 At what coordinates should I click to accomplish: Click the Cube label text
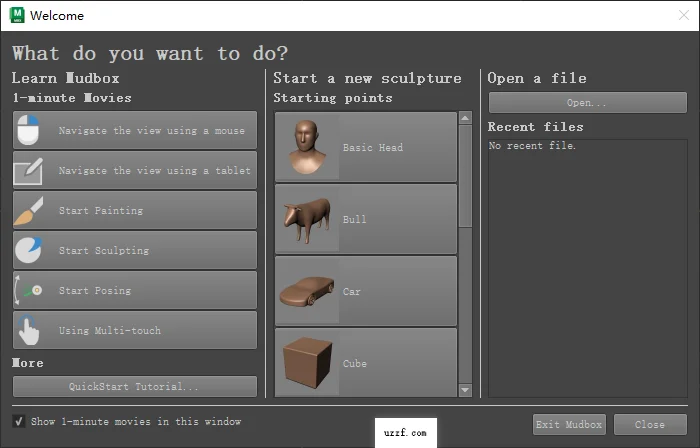pyautogui.click(x=354, y=363)
